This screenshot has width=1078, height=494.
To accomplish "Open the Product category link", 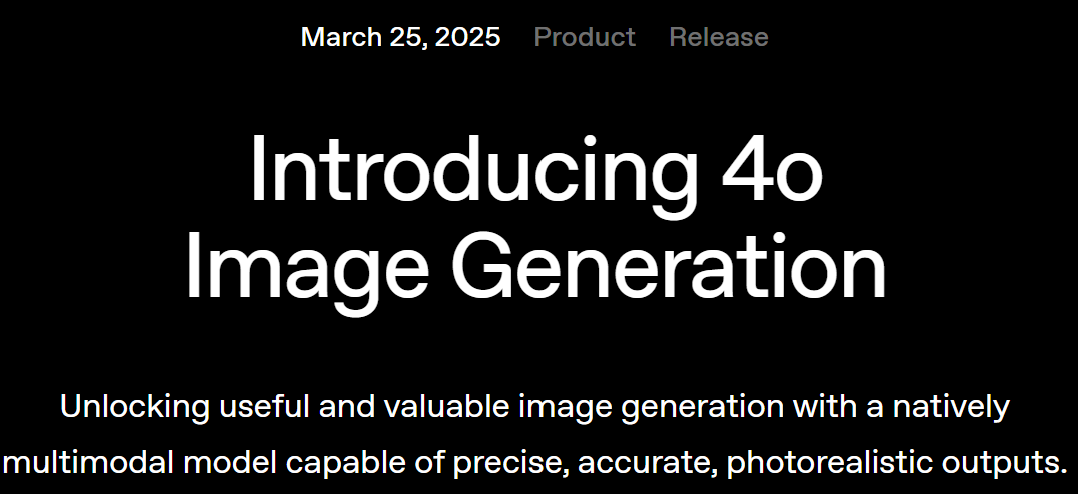I will click(584, 37).
